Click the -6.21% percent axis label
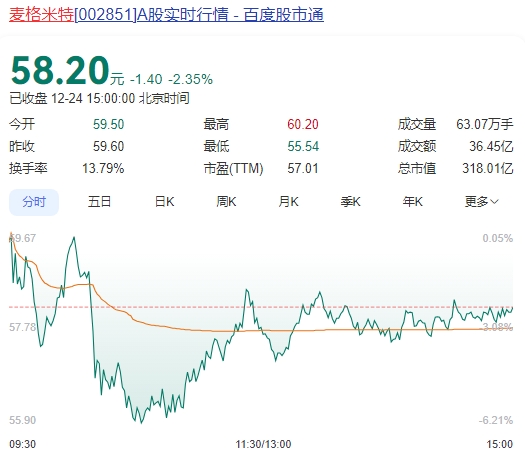The height and width of the screenshot is (457, 525). [496, 420]
